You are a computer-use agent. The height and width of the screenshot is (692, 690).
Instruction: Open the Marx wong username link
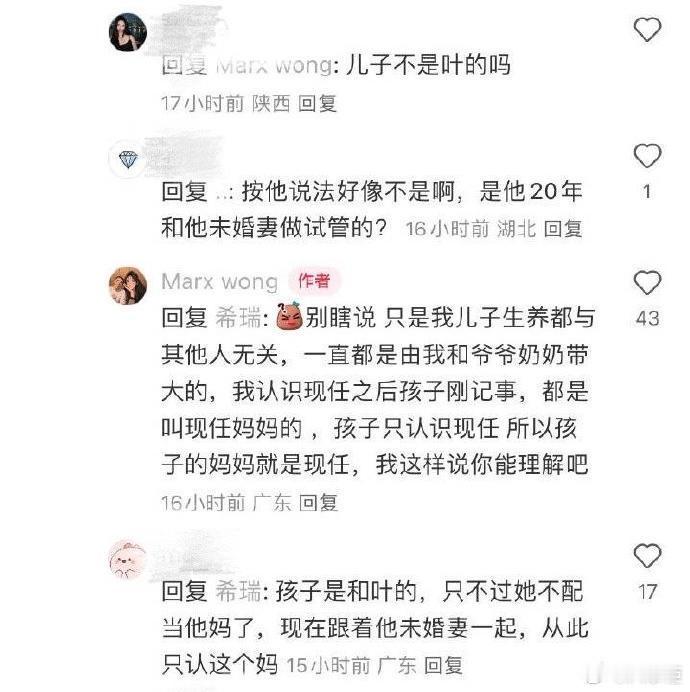tap(219, 282)
